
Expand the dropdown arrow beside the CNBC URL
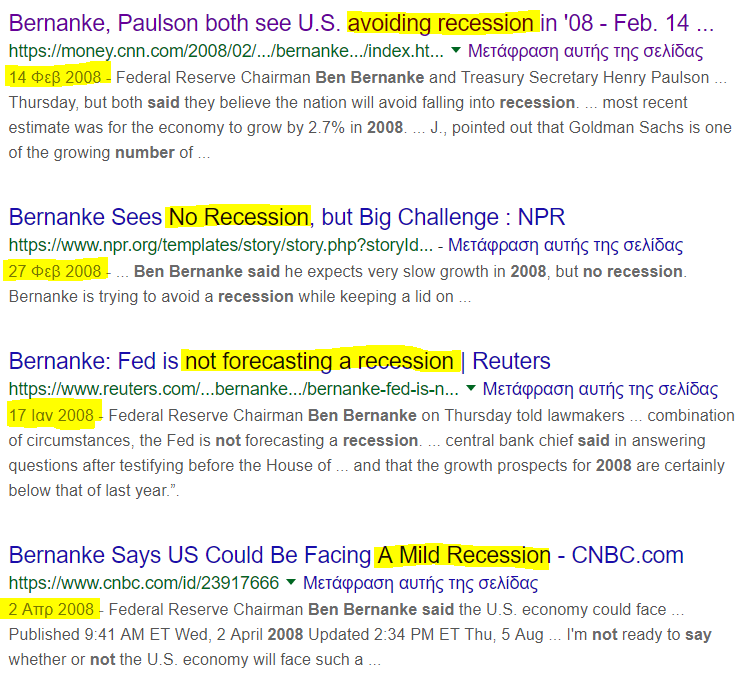coord(291,583)
